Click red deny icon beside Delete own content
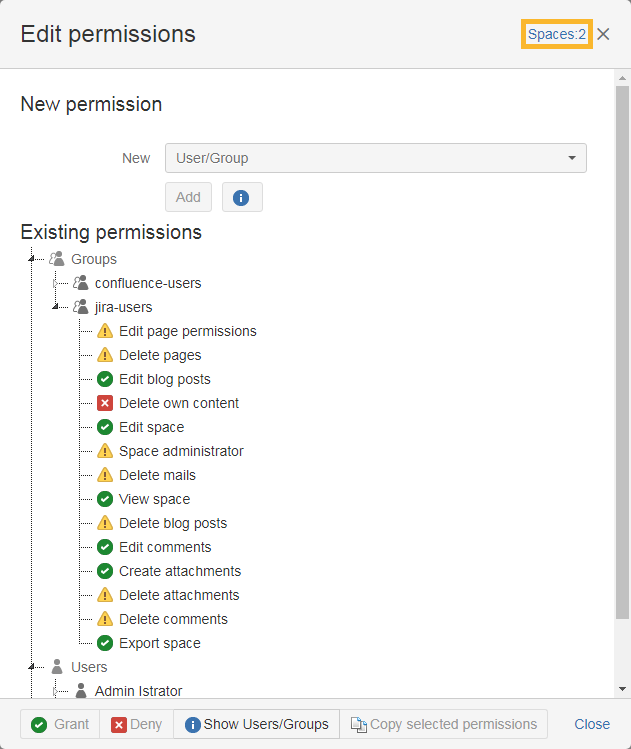631x749 pixels. click(105, 403)
